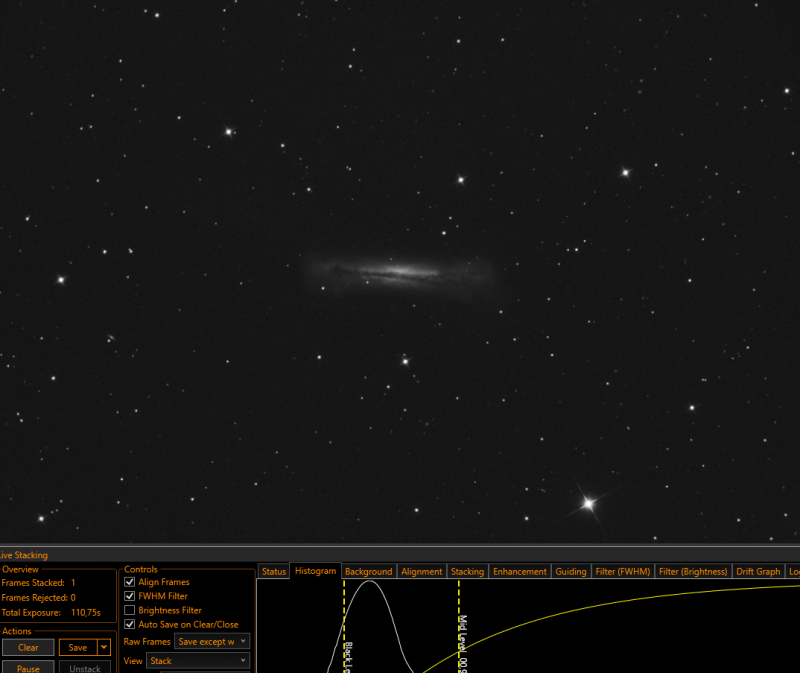800x673 pixels.
Task: Switch to the Alignment tab
Action: tap(421, 571)
